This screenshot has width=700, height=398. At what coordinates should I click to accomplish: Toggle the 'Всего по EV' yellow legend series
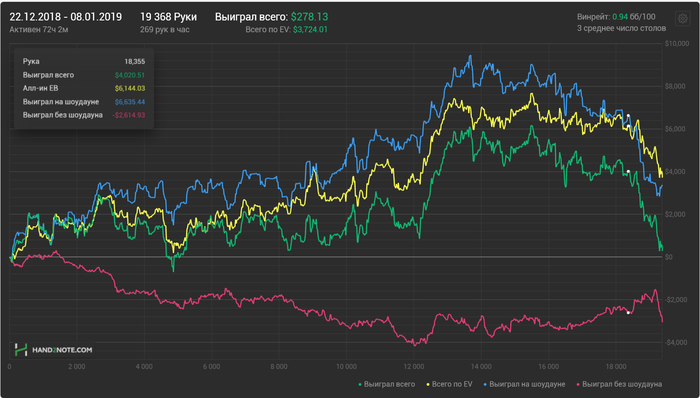point(450,384)
